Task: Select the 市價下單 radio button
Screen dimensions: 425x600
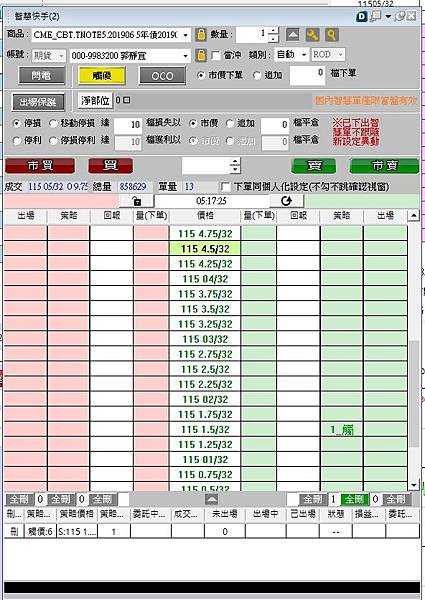Action: tap(200, 75)
